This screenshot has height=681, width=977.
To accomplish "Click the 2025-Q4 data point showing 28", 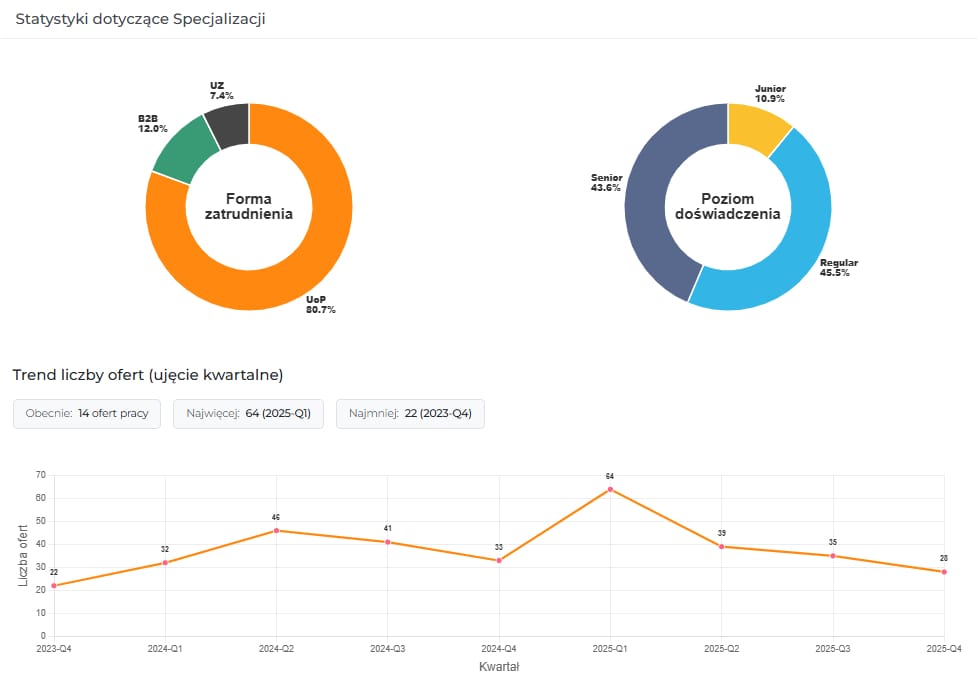I will [944, 572].
